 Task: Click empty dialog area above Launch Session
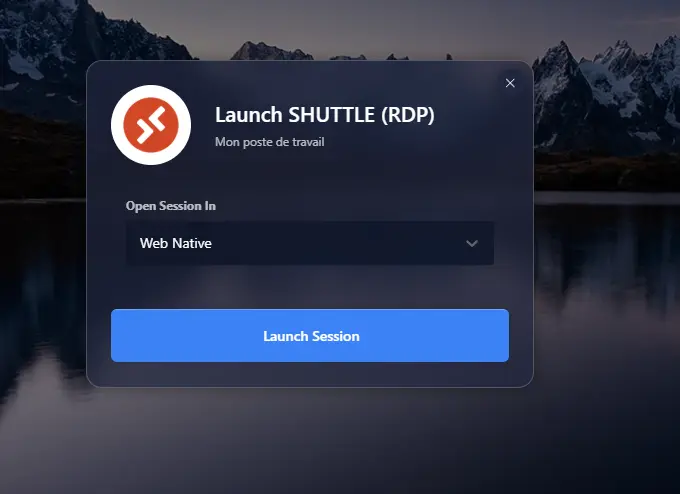tap(310, 288)
